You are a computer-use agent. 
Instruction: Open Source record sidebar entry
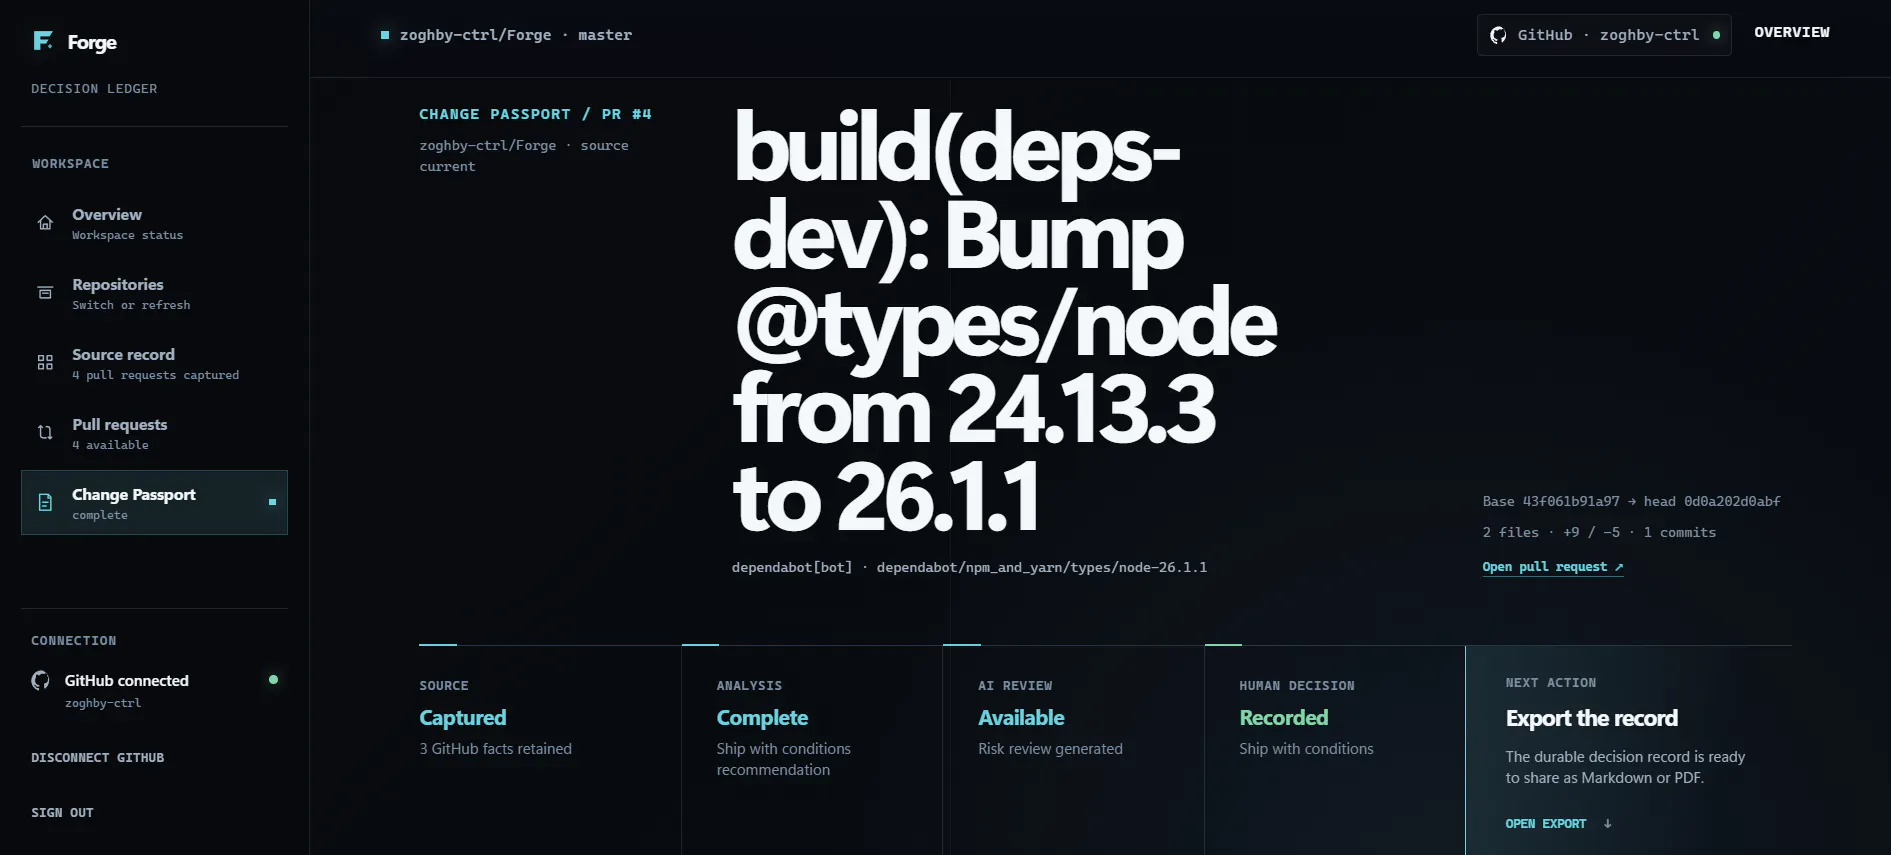(x=154, y=363)
